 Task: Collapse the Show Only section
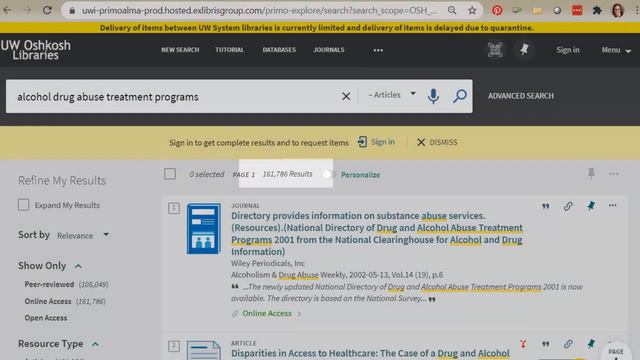point(78,266)
